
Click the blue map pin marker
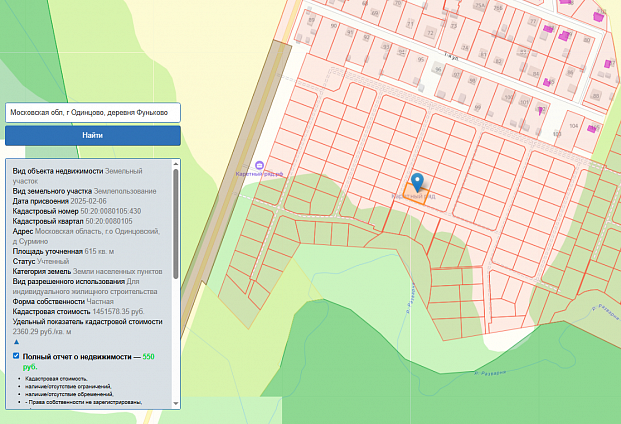pyautogui.click(x=417, y=182)
